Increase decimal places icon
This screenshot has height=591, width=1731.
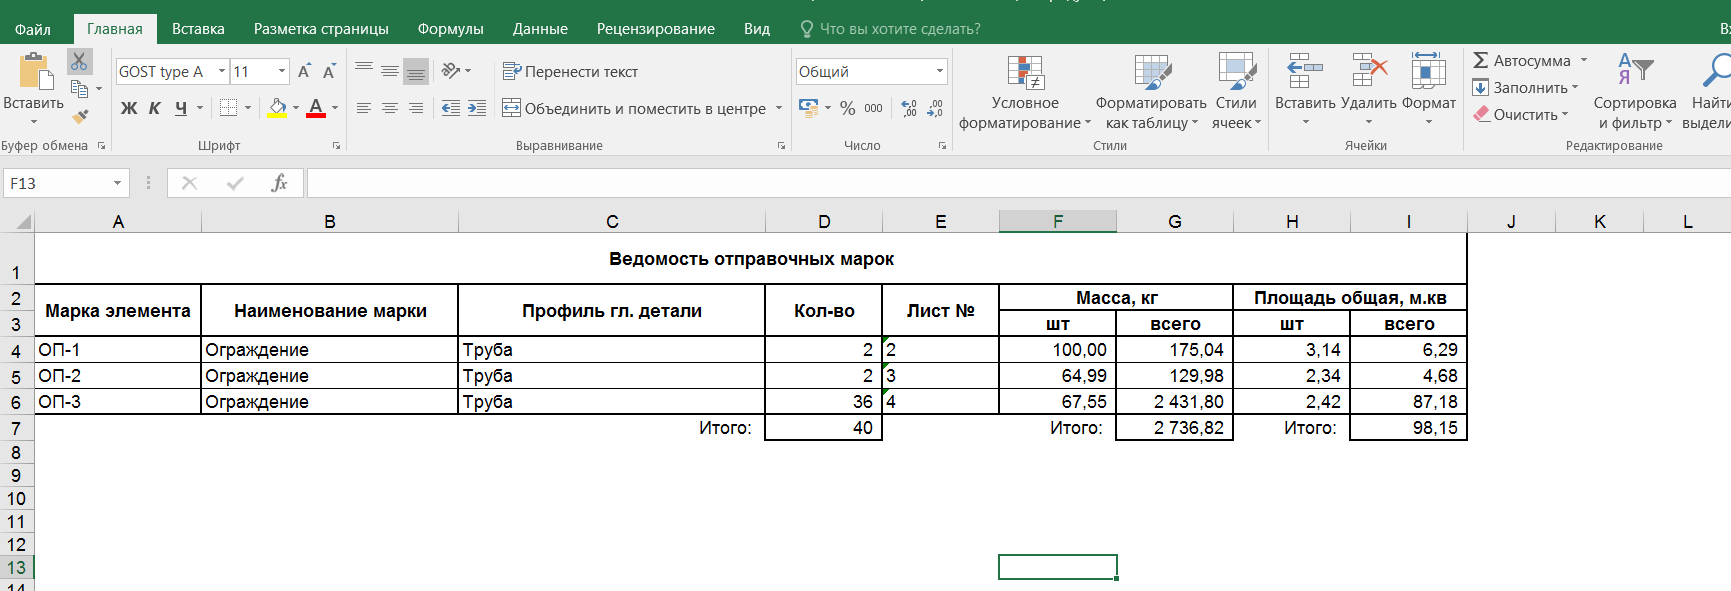[908, 108]
